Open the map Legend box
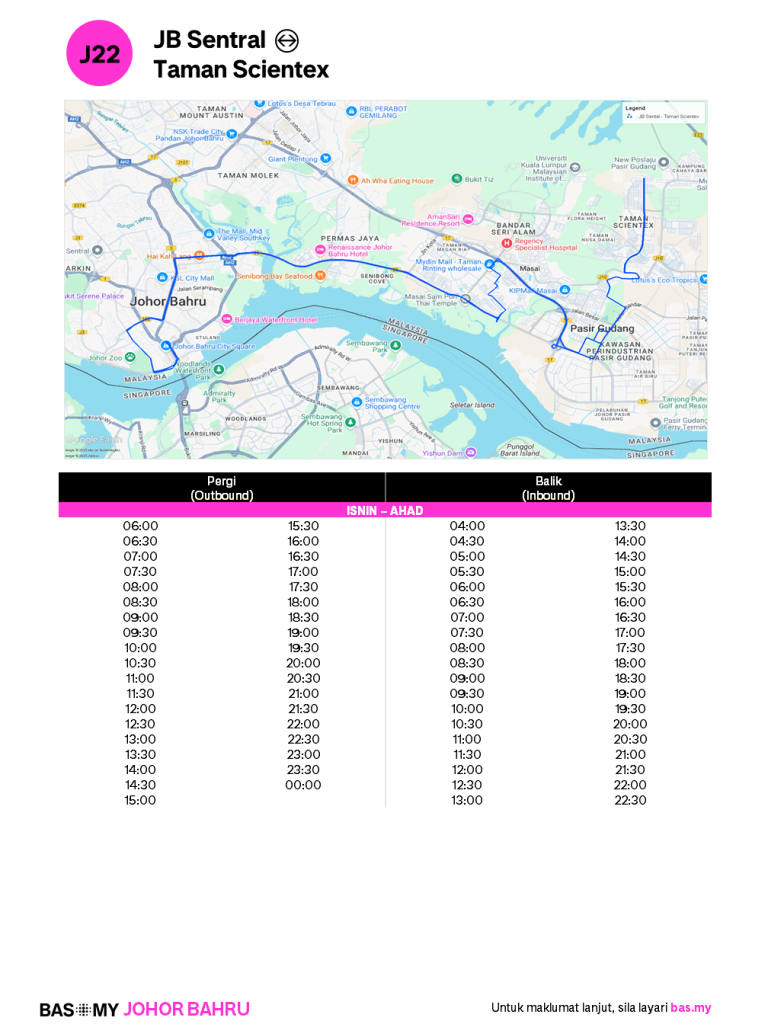The height and width of the screenshot is (1024, 768). [662, 112]
